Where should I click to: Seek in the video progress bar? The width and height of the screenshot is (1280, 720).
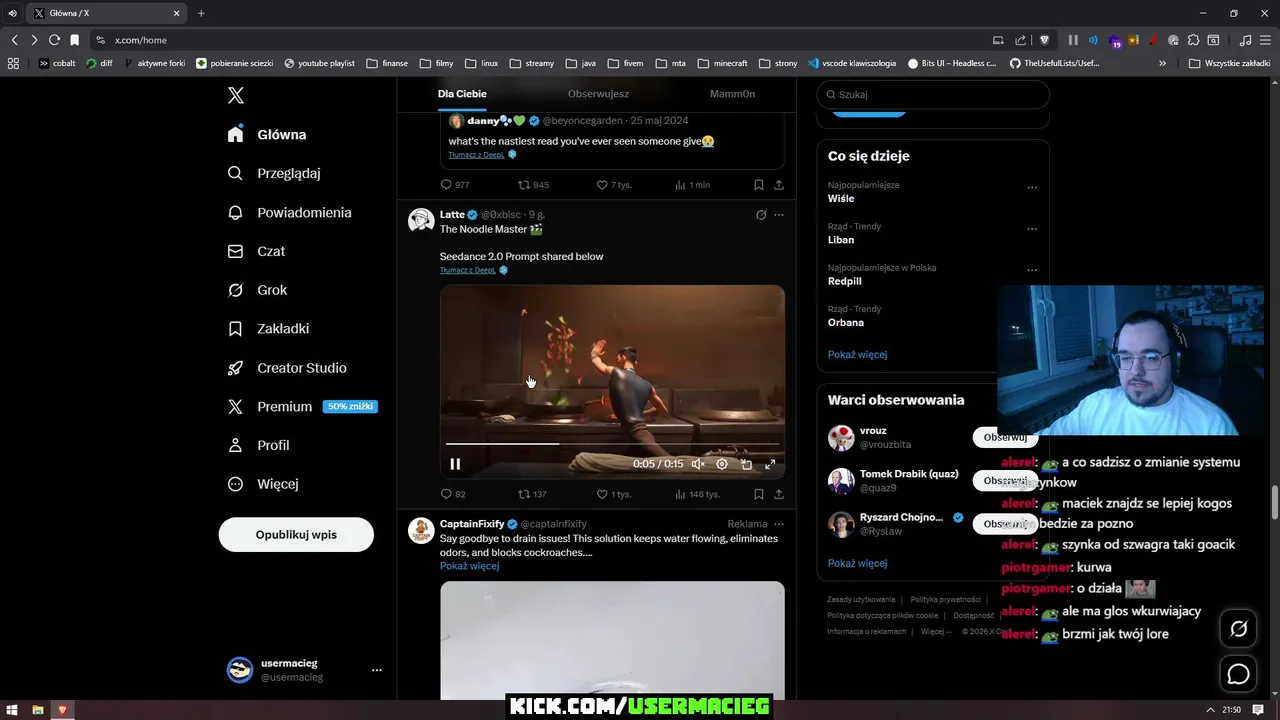pyautogui.click(x=612, y=443)
